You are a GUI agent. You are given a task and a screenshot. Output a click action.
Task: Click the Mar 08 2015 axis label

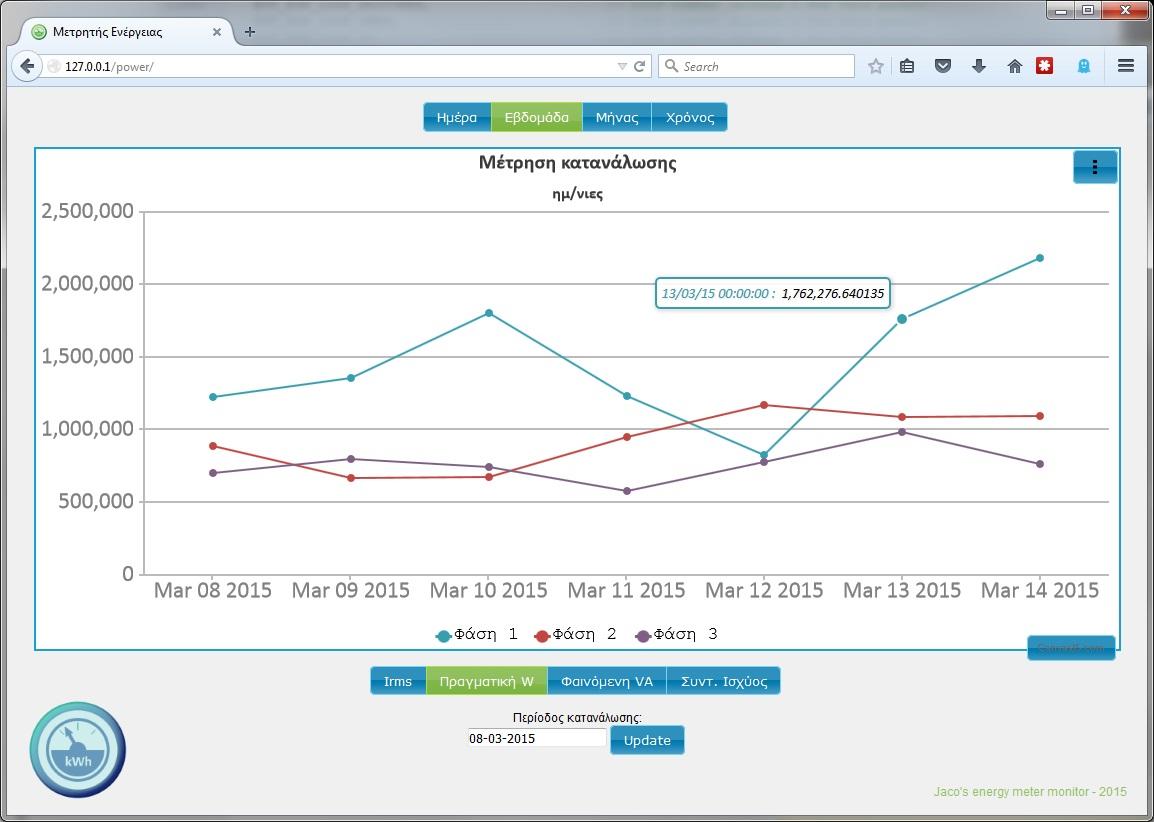click(213, 590)
